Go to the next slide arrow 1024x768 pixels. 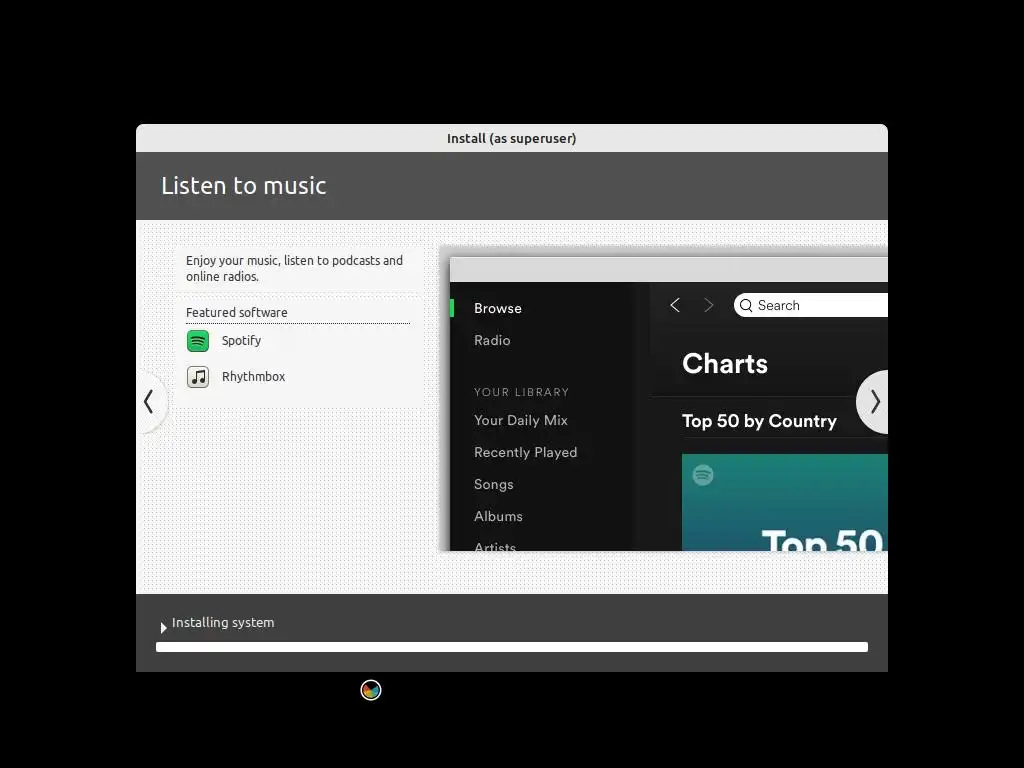(x=874, y=402)
